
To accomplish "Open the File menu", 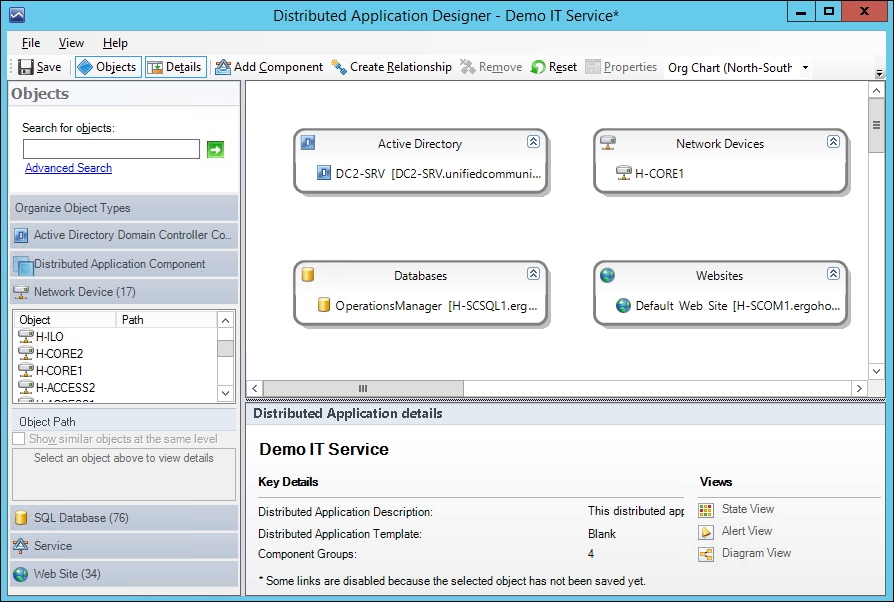I will pos(31,43).
